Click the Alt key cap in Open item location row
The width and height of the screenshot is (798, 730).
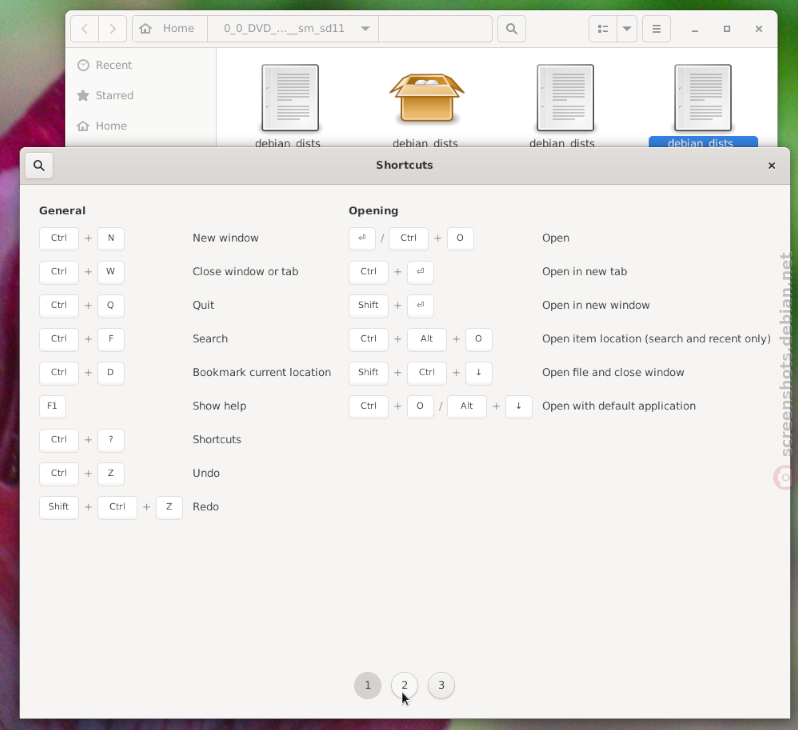(427, 339)
